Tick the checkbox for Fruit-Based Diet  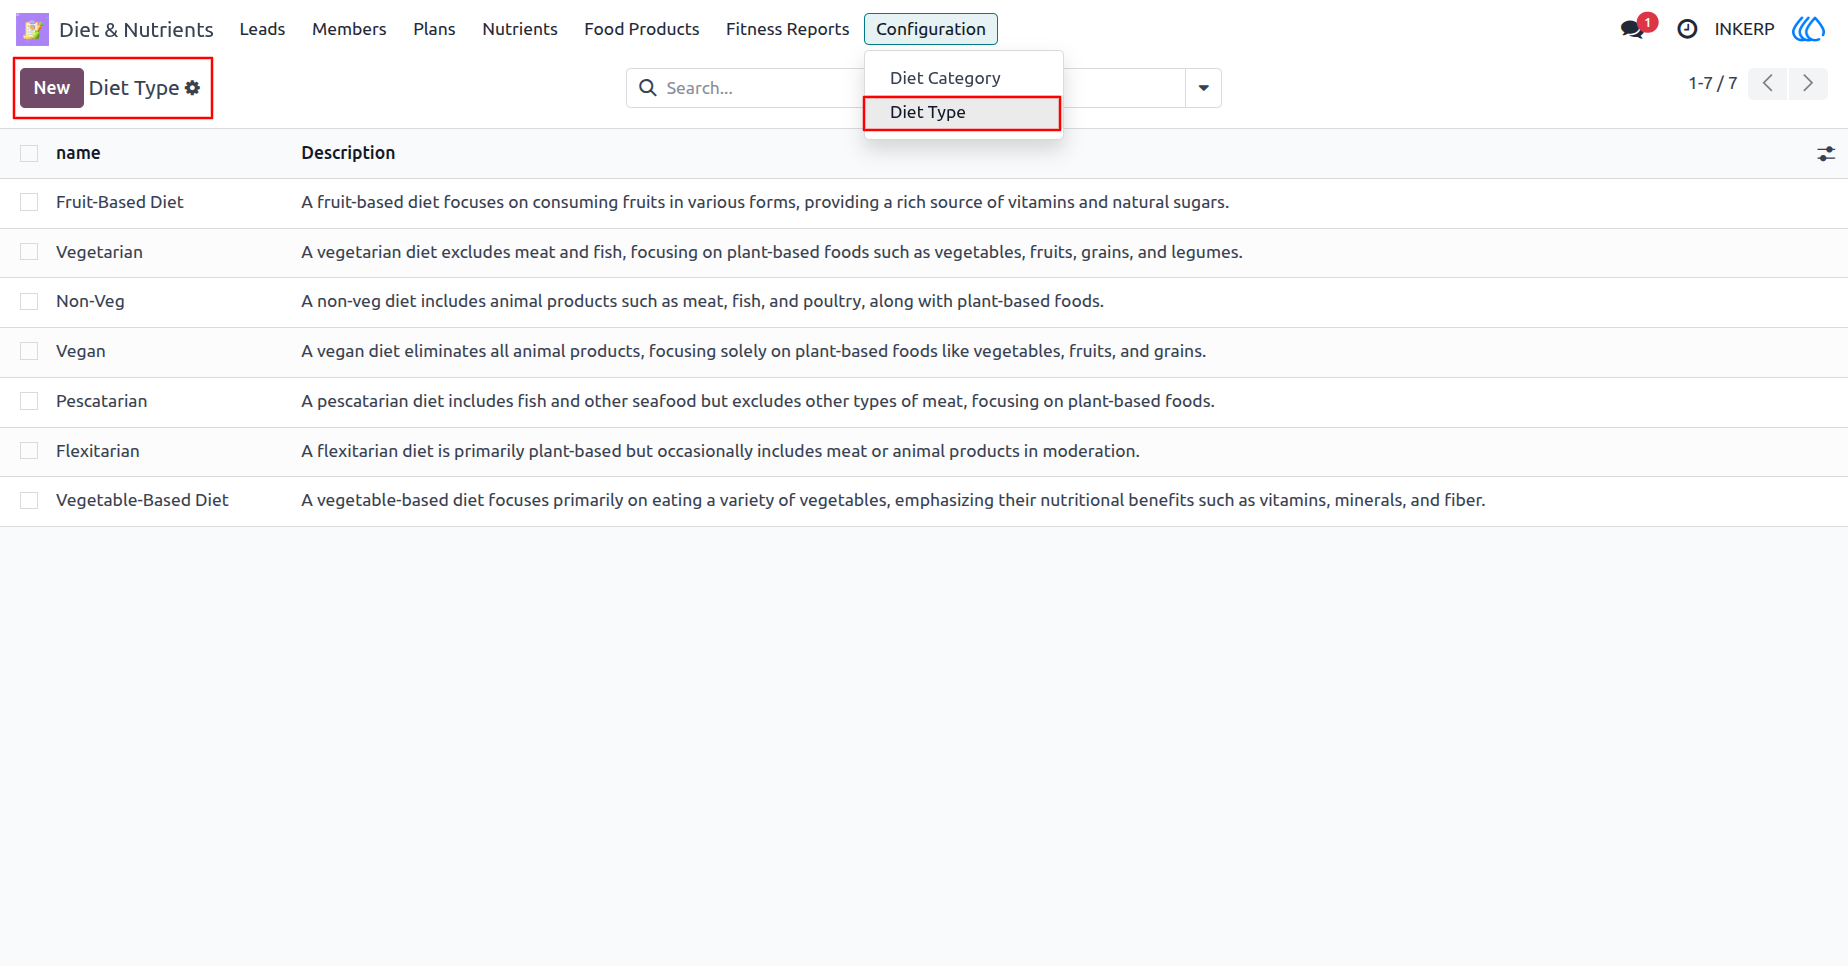click(x=29, y=202)
